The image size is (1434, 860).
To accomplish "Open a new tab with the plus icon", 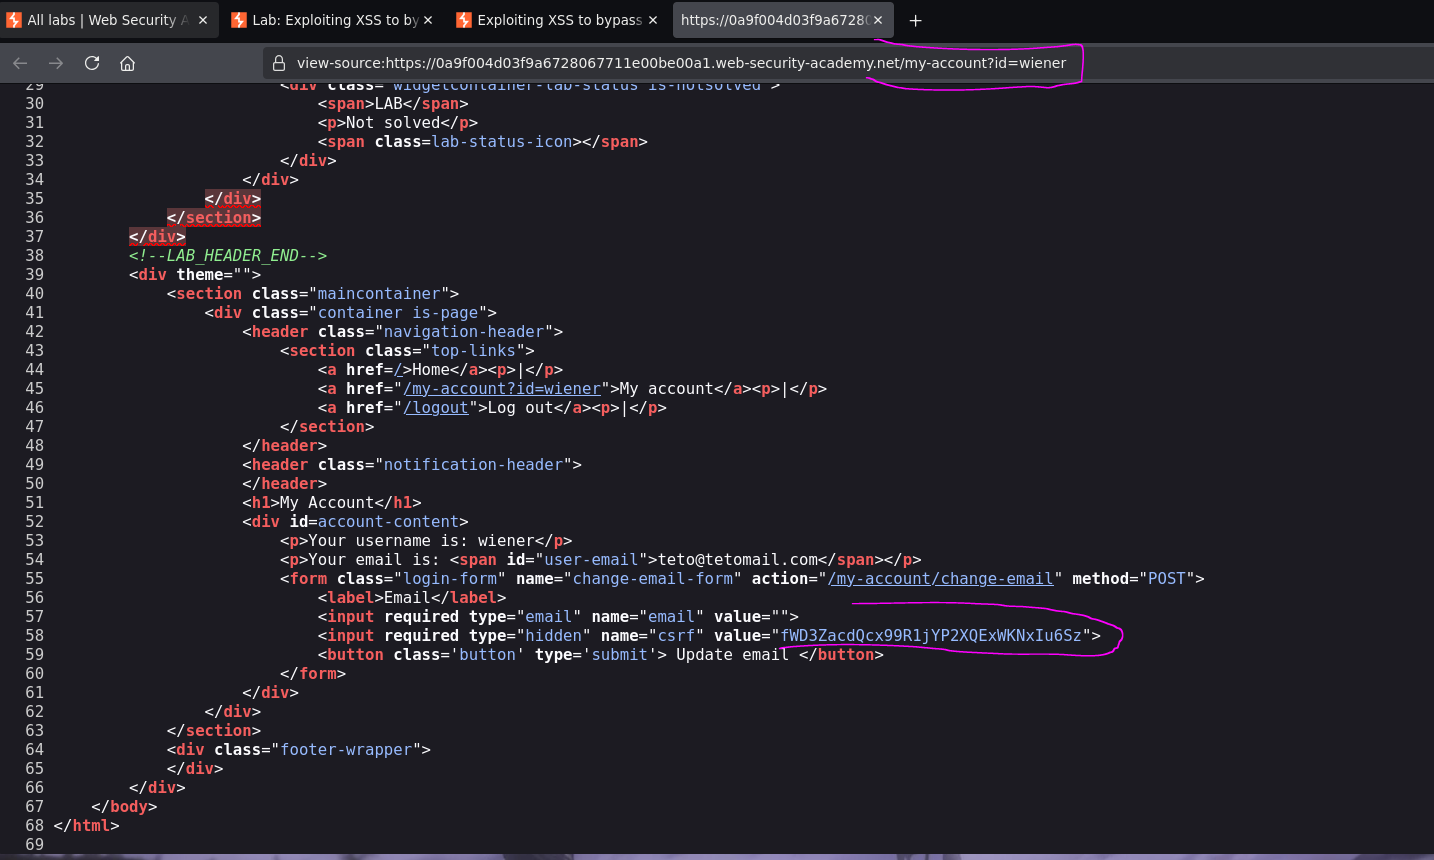I will point(915,20).
